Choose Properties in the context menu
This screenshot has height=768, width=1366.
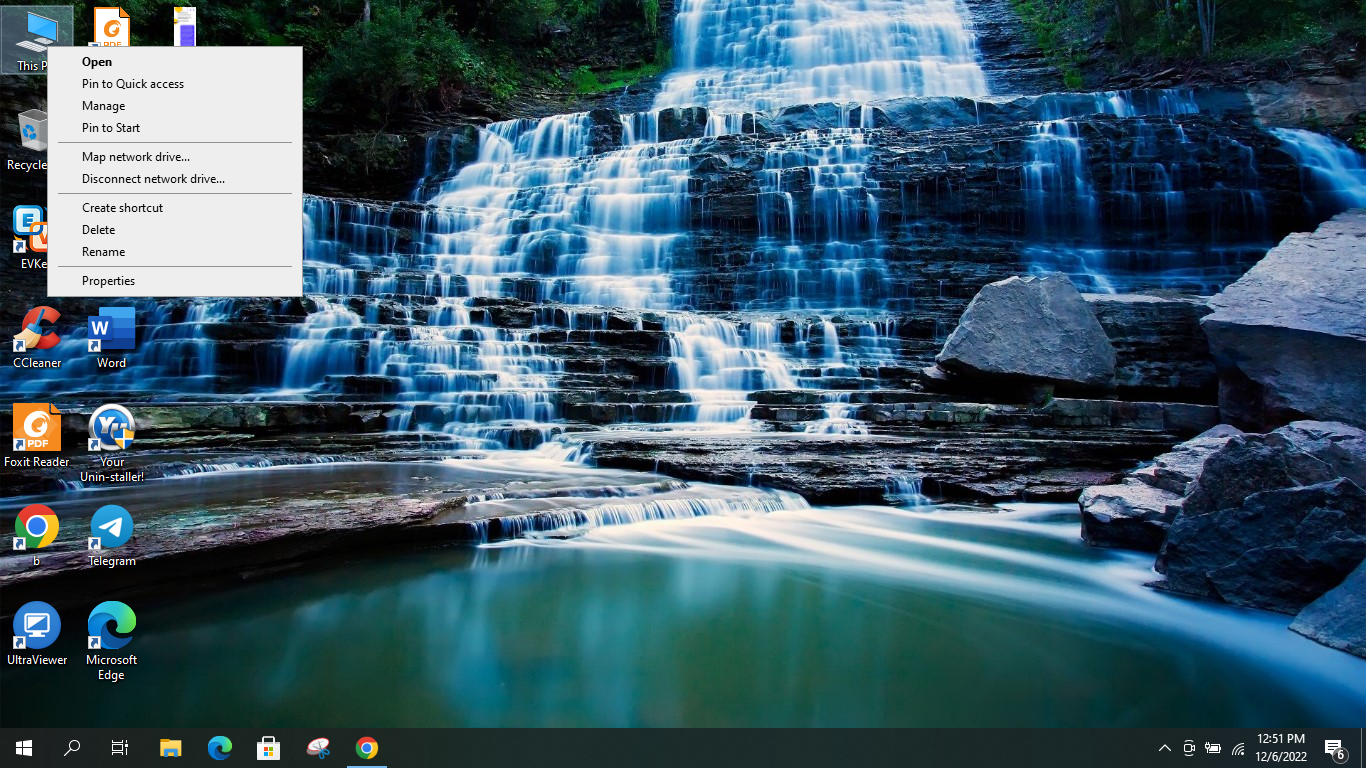tap(108, 281)
